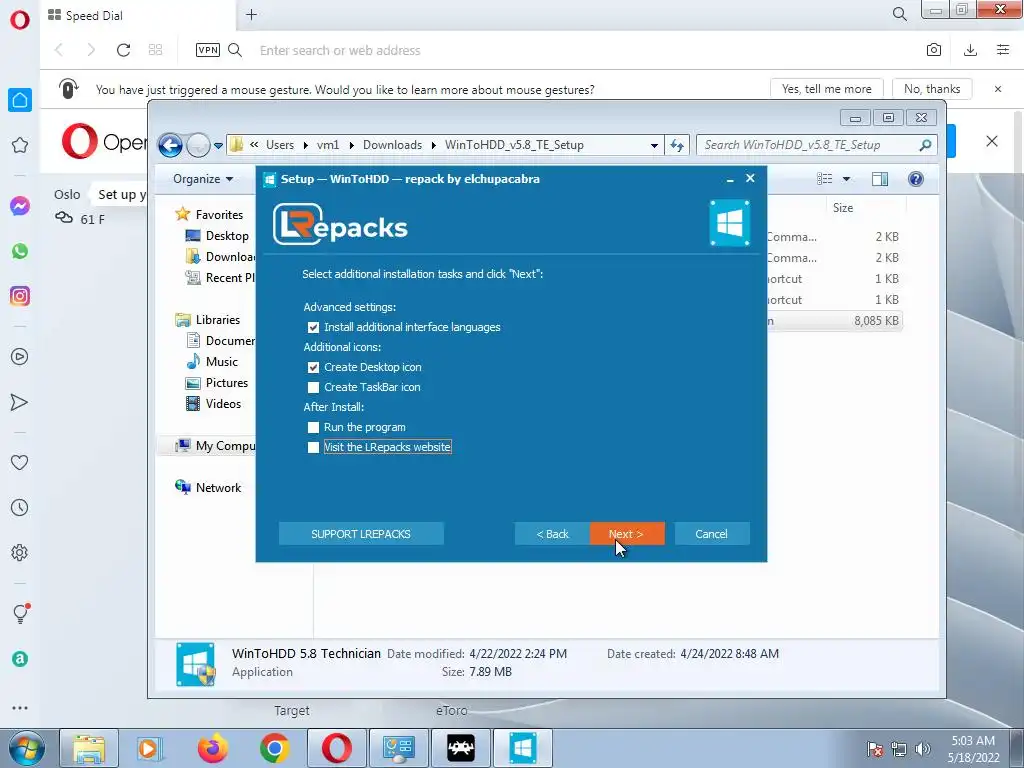This screenshot has width=1024, height=768.
Task: Click the Next button in Setup
Action: coord(627,534)
